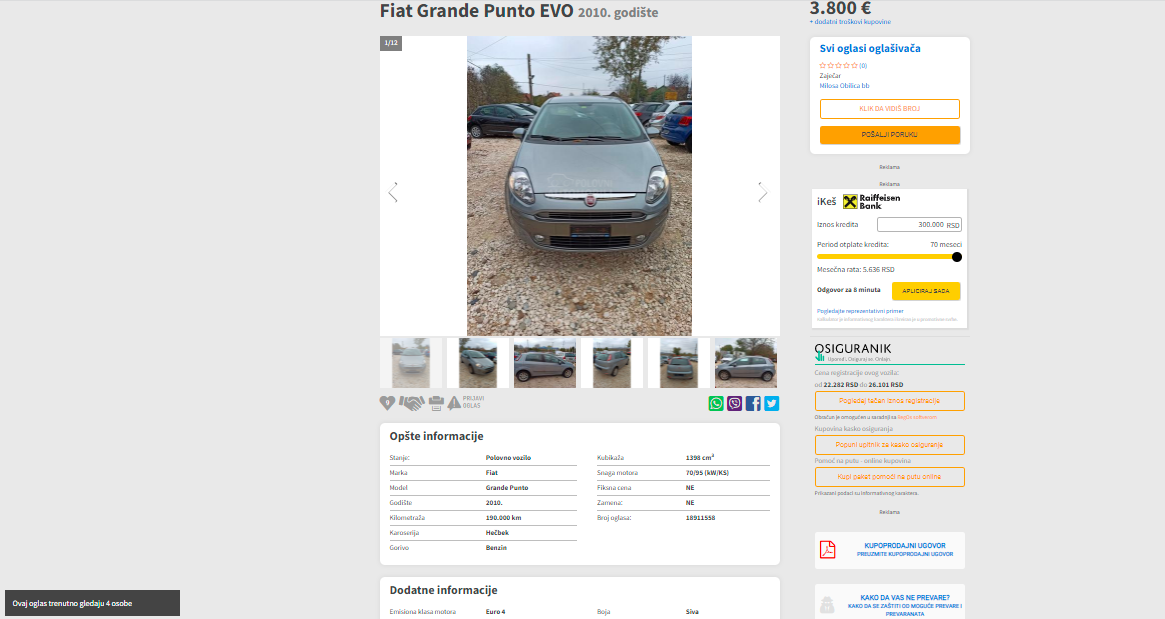
Task: Click the loan repayment period slider handle
Action: [x=957, y=257]
